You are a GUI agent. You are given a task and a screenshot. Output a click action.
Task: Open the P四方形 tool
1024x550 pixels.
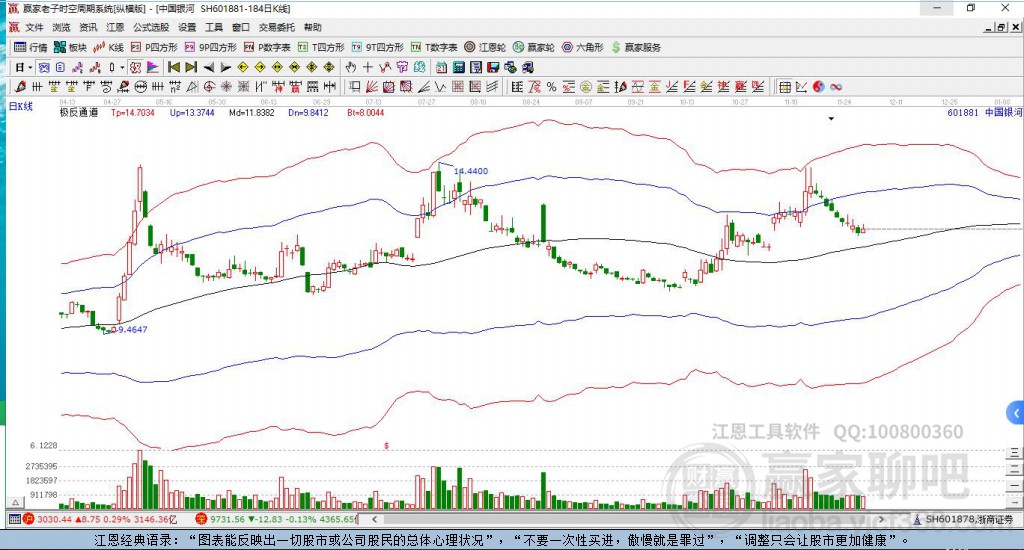154,47
